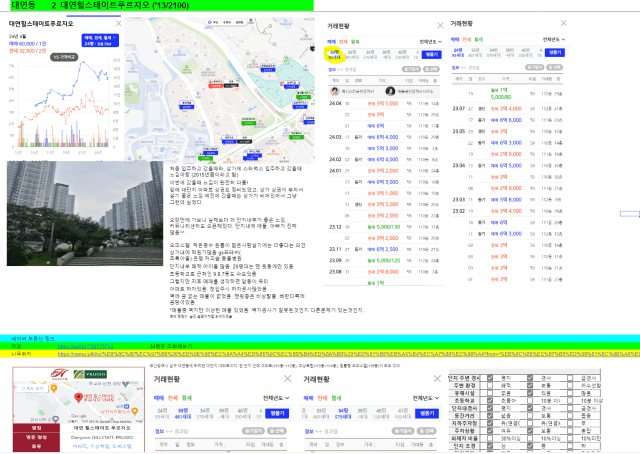640x454 pixels.
Task: Click 매매 6억 4,000 row under 24.03
Action: 384,137
